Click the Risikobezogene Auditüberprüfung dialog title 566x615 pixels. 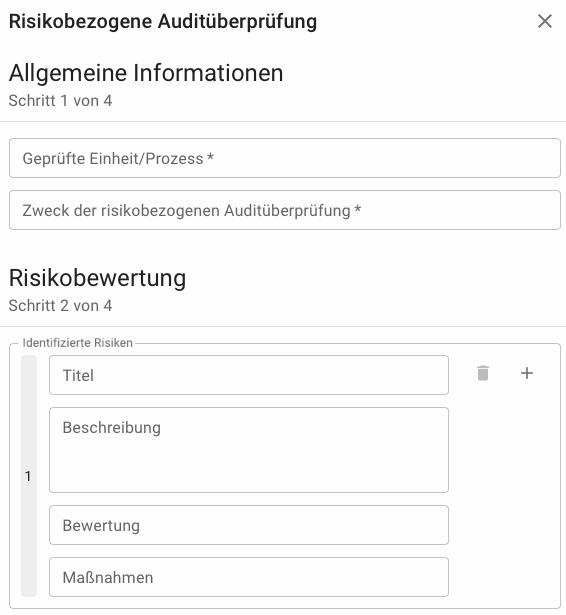163,22
